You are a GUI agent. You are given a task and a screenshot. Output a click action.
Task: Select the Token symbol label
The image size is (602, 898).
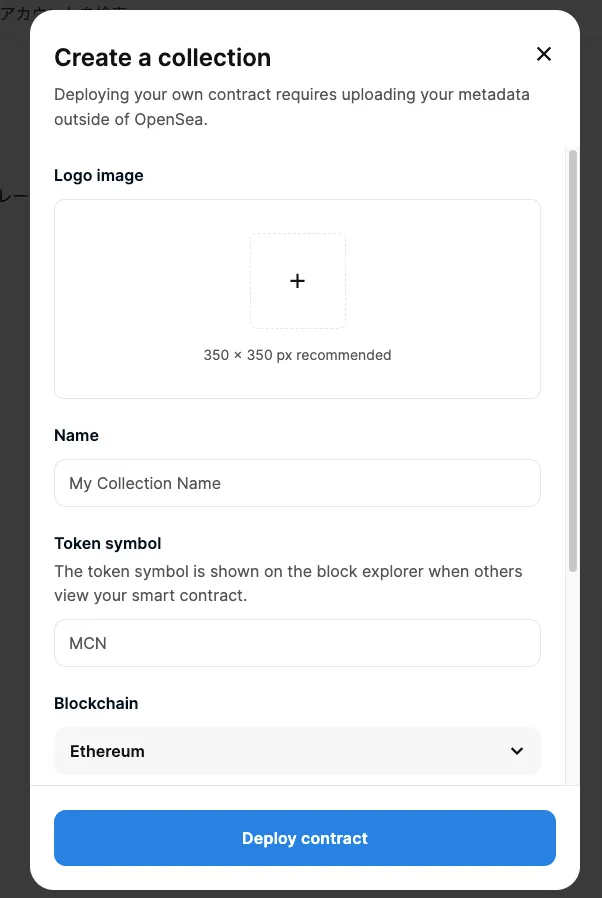coord(107,543)
